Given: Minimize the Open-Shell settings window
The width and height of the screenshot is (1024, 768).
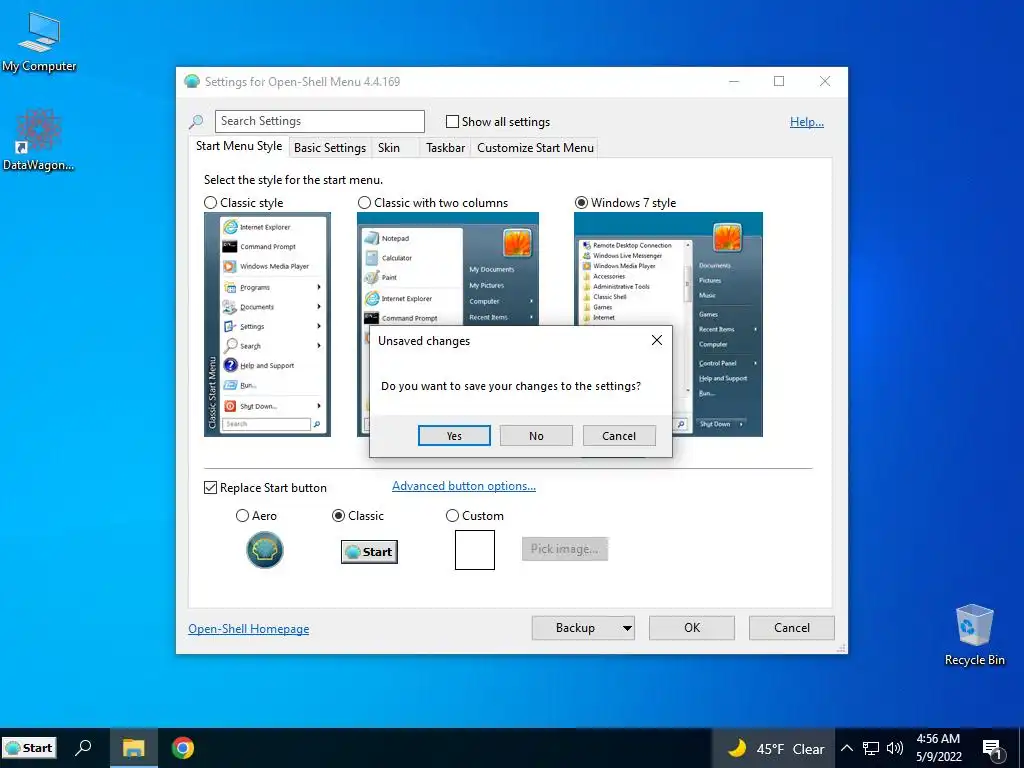Looking at the screenshot, I should click(x=734, y=82).
